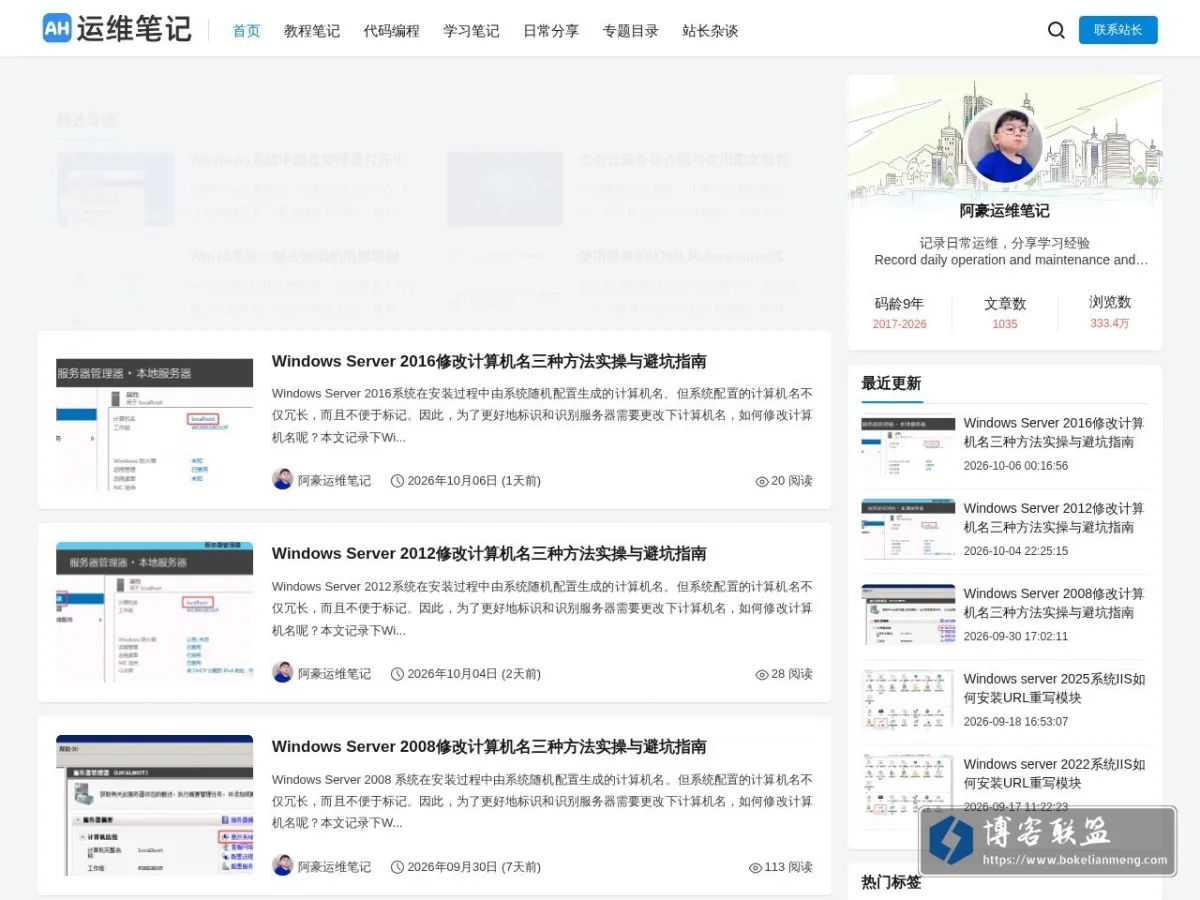Click author name 阿豪运维笔记 on 2012 post
The width and height of the screenshot is (1200, 900).
tap(334, 674)
